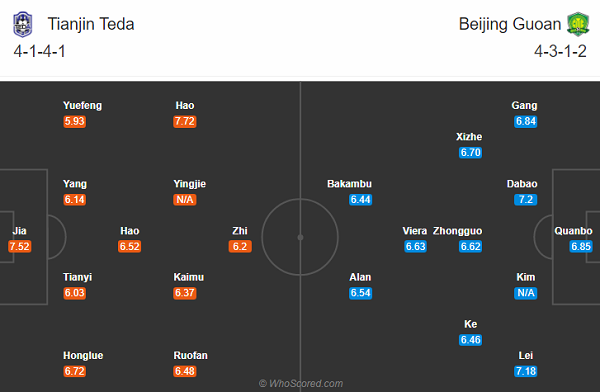Open the WhoScored.com watermark link
Image resolution: width=600 pixels, height=392 pixels.
[301, 383]
